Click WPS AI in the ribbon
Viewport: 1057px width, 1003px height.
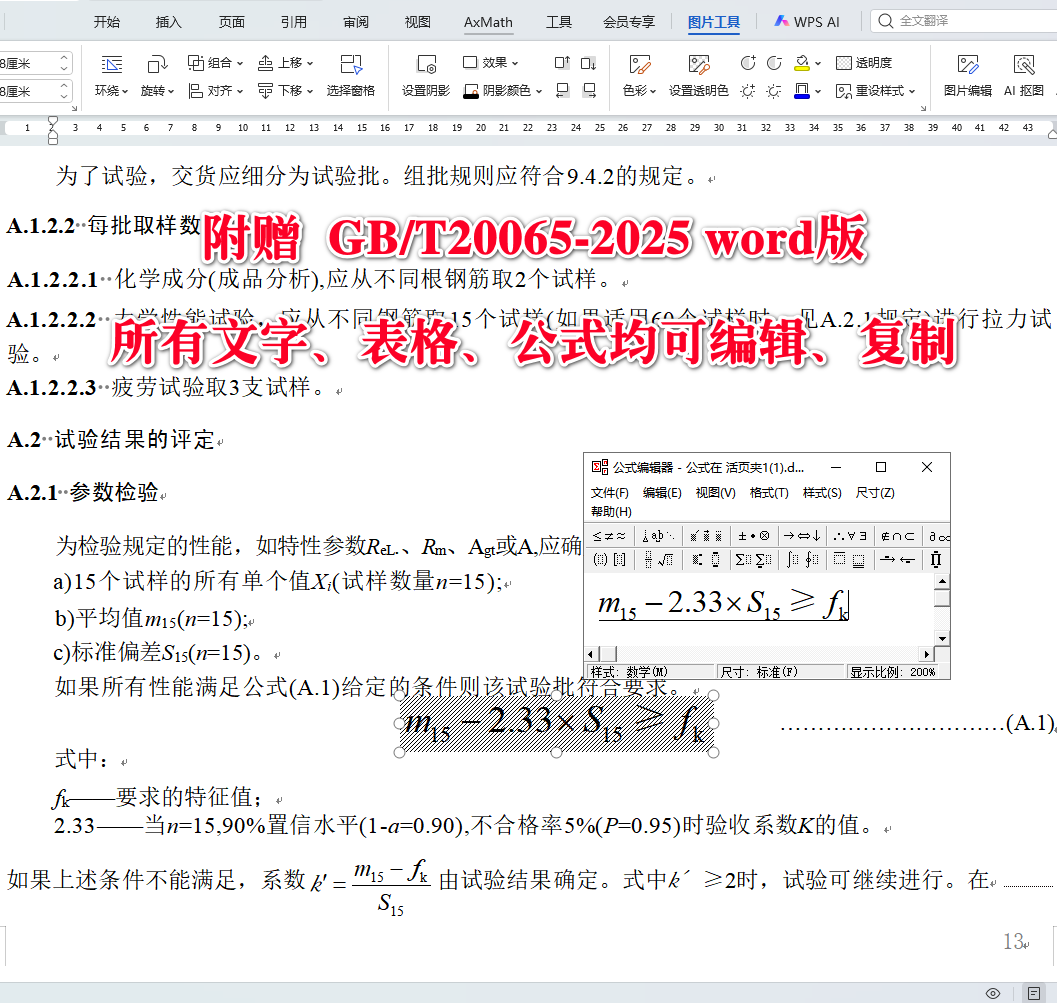coord(806,20)
